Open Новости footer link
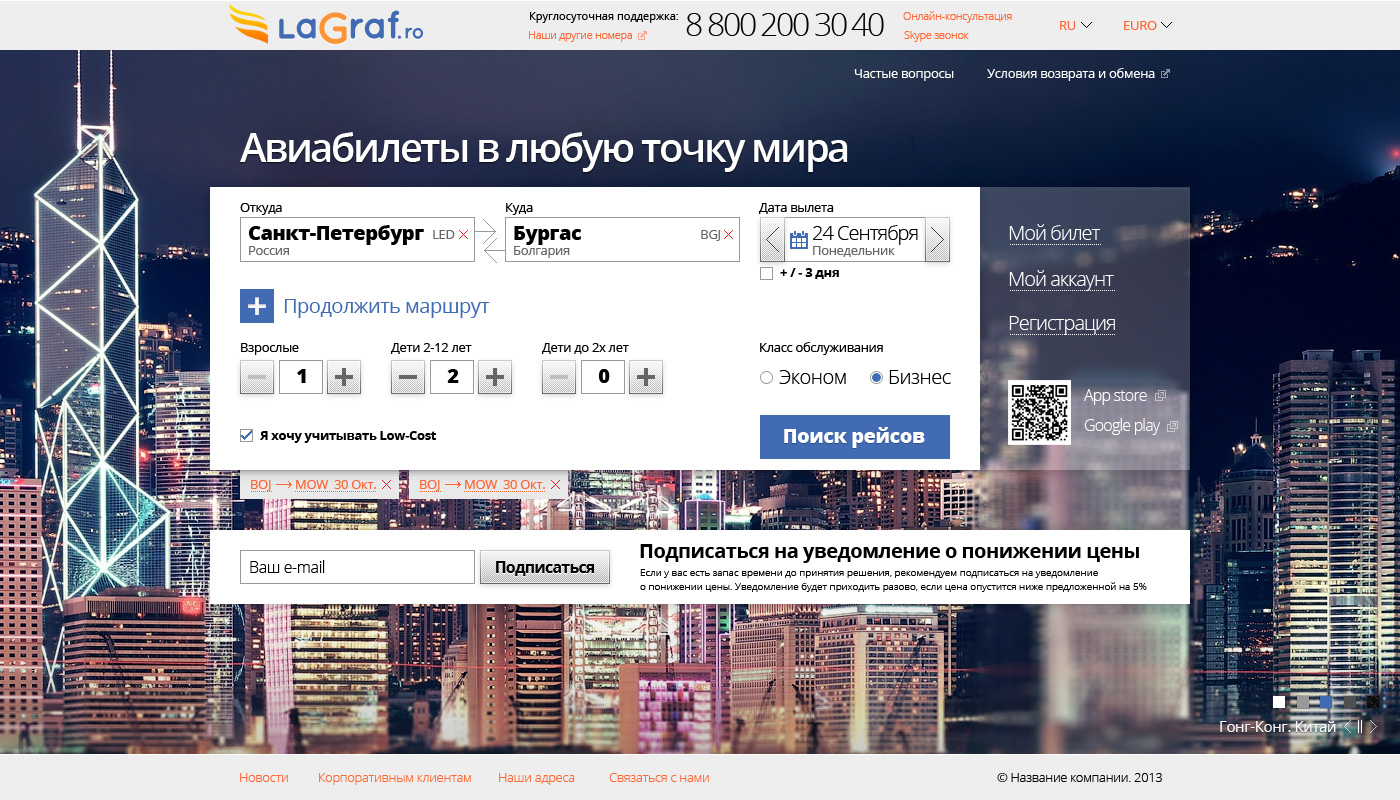The width and height of the screenshot is (1400, 800). click(263, 777)
